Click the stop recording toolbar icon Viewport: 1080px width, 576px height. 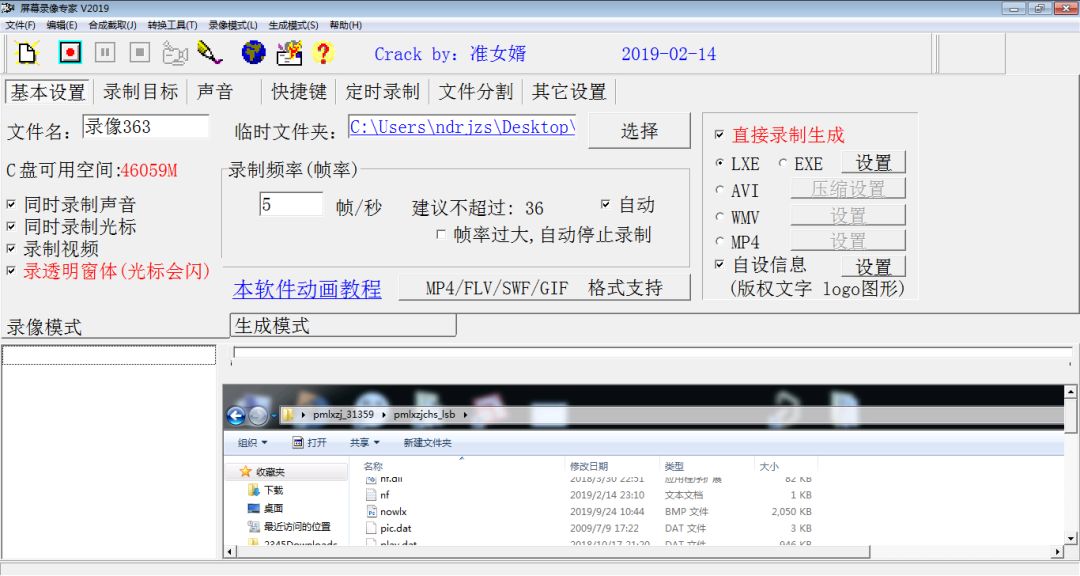tap(140, 52)
